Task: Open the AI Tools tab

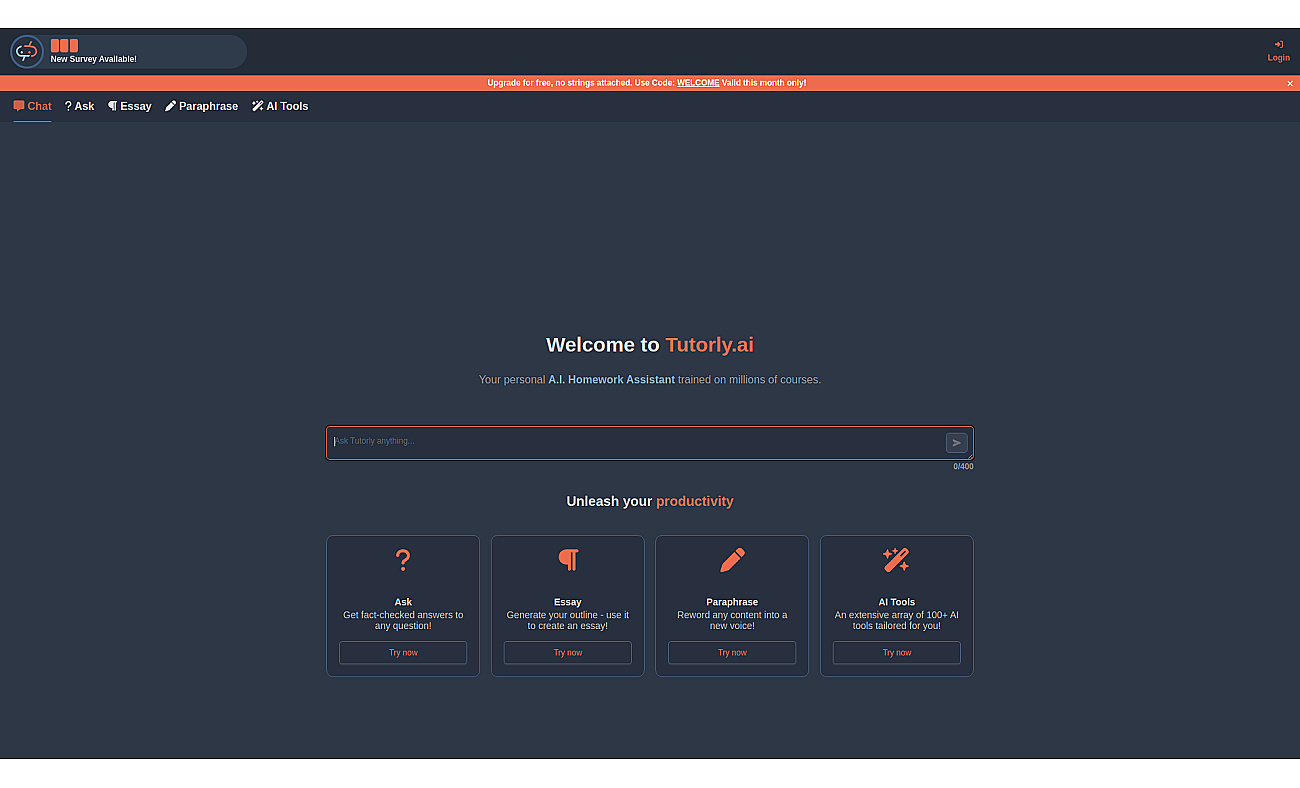Action: [x=280, y=106]
